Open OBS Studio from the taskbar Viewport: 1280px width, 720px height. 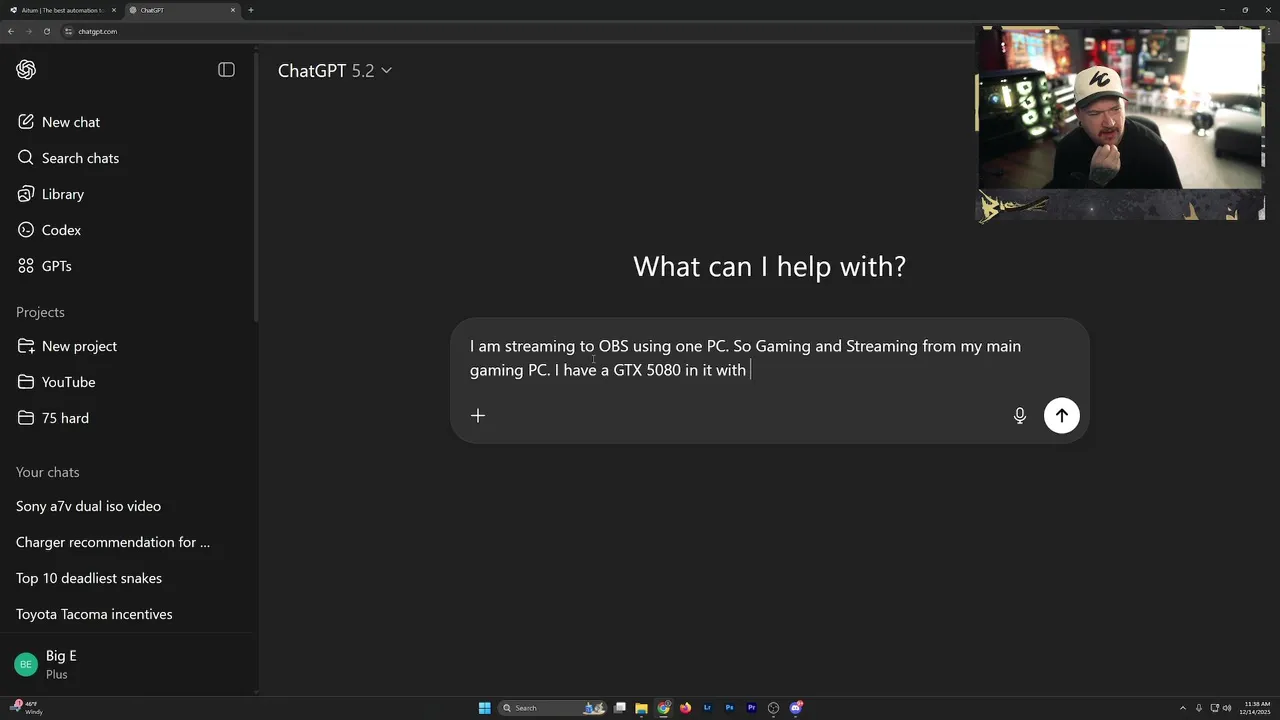(x=773, y=708)
